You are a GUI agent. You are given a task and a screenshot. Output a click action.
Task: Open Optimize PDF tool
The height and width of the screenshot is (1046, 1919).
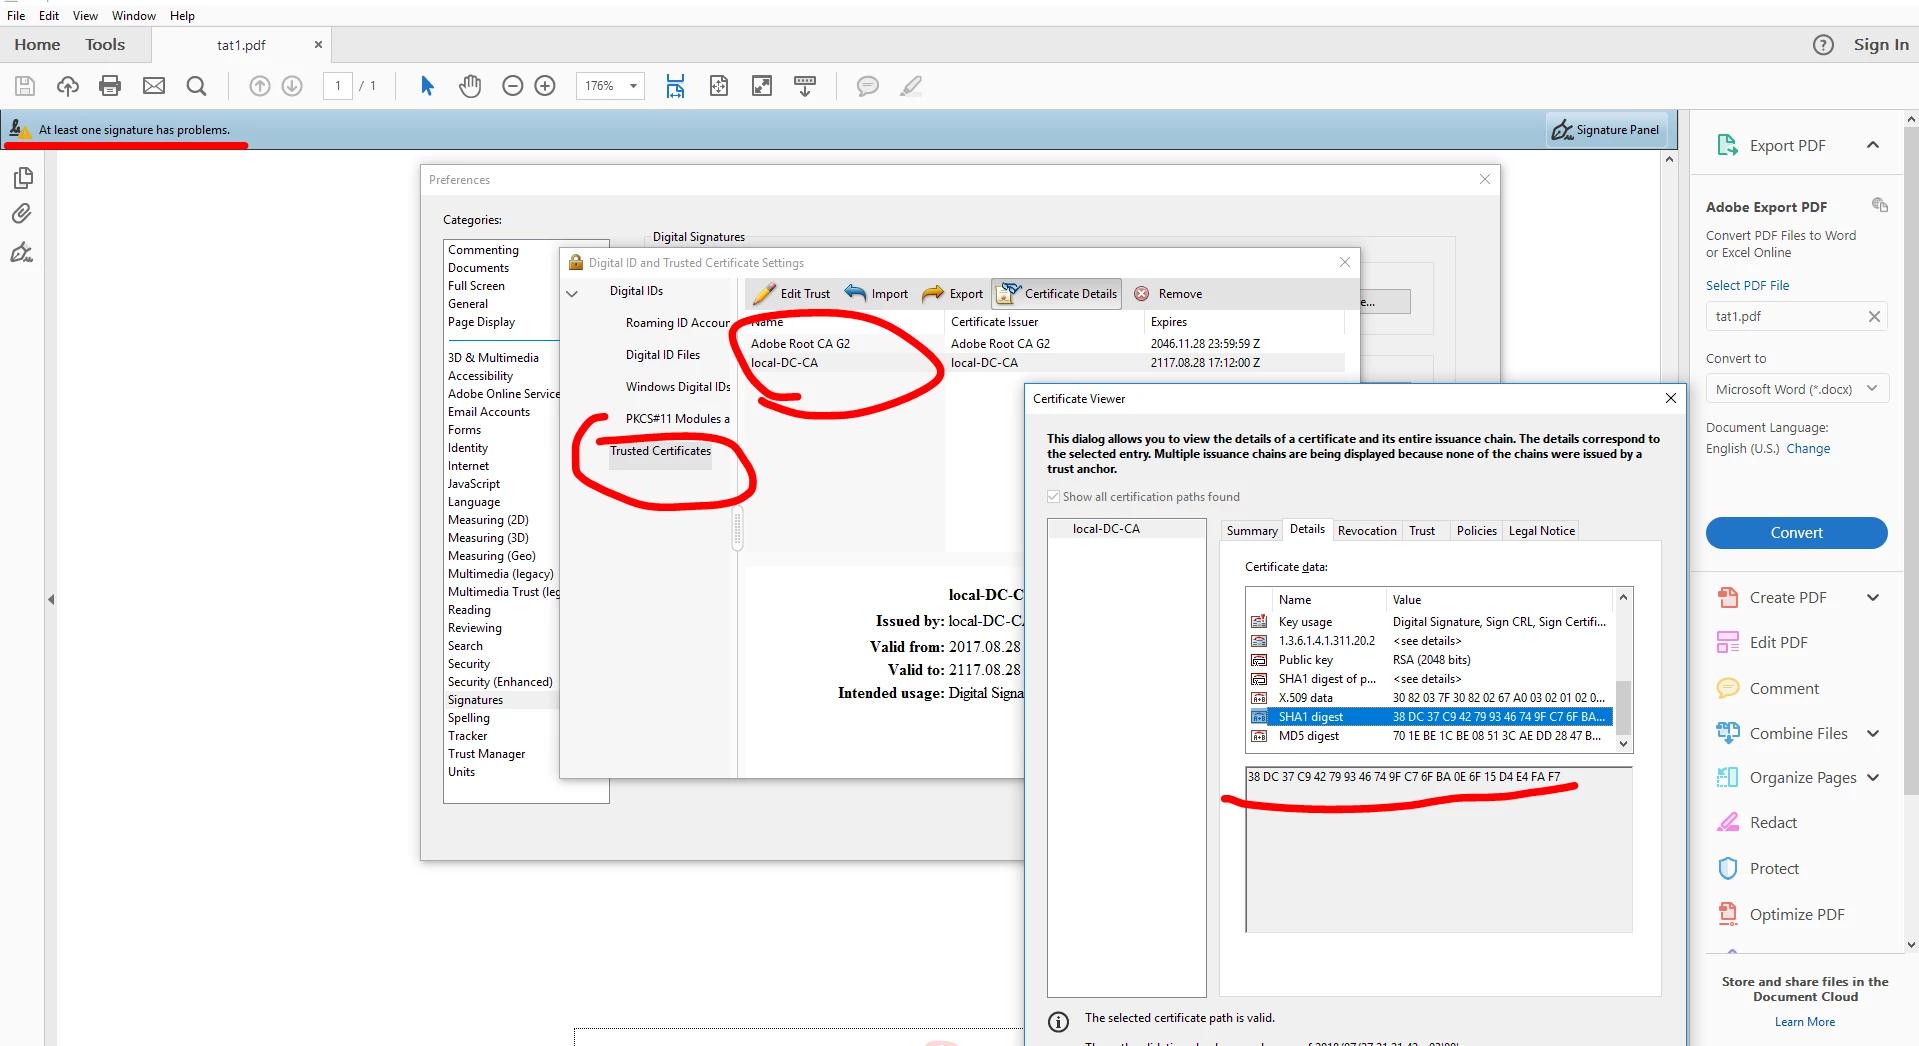tap(1796, 915)
